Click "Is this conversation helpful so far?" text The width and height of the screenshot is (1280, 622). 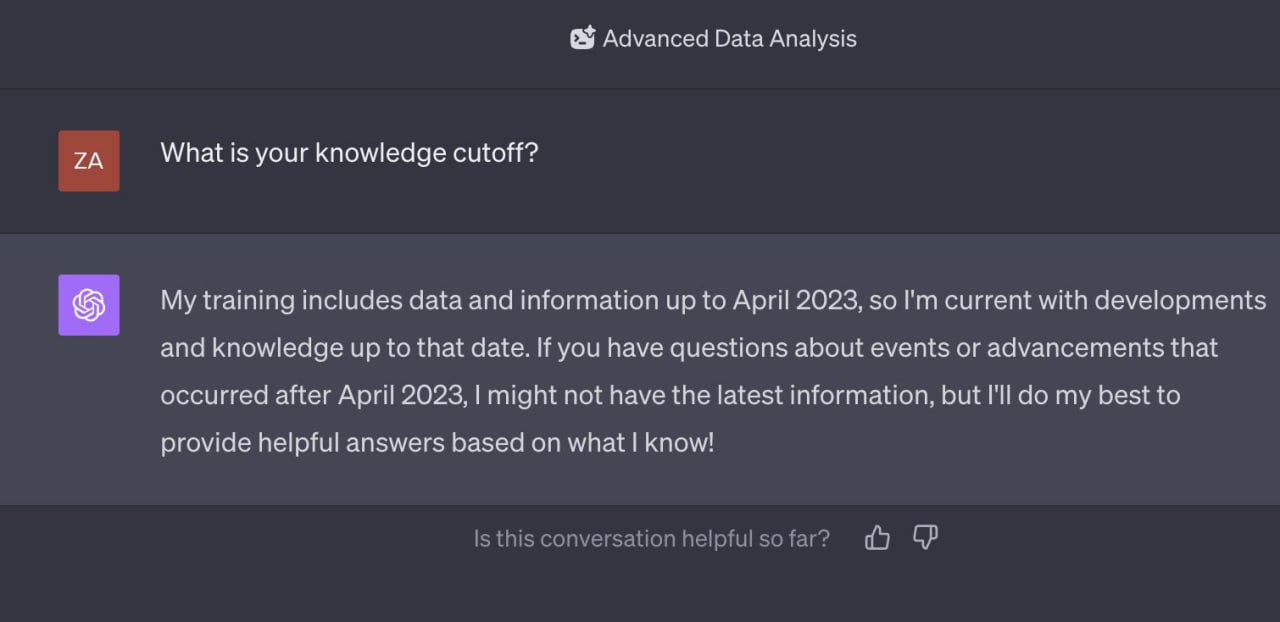651,539
